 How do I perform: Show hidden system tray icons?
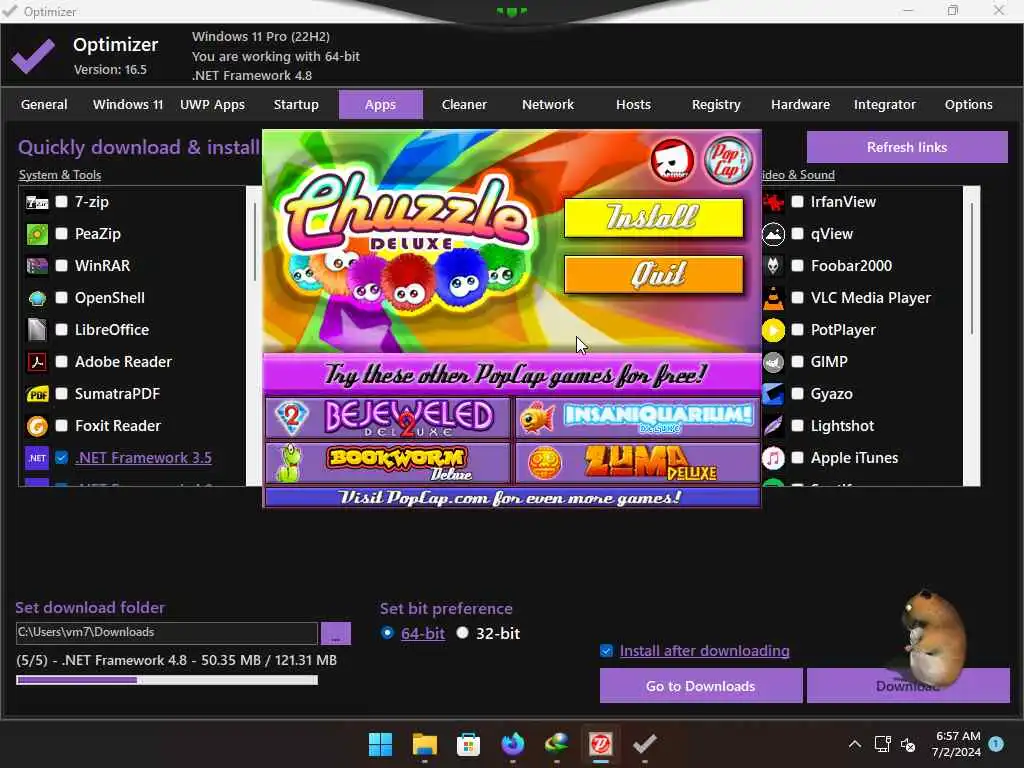click(x=854, y=744)
